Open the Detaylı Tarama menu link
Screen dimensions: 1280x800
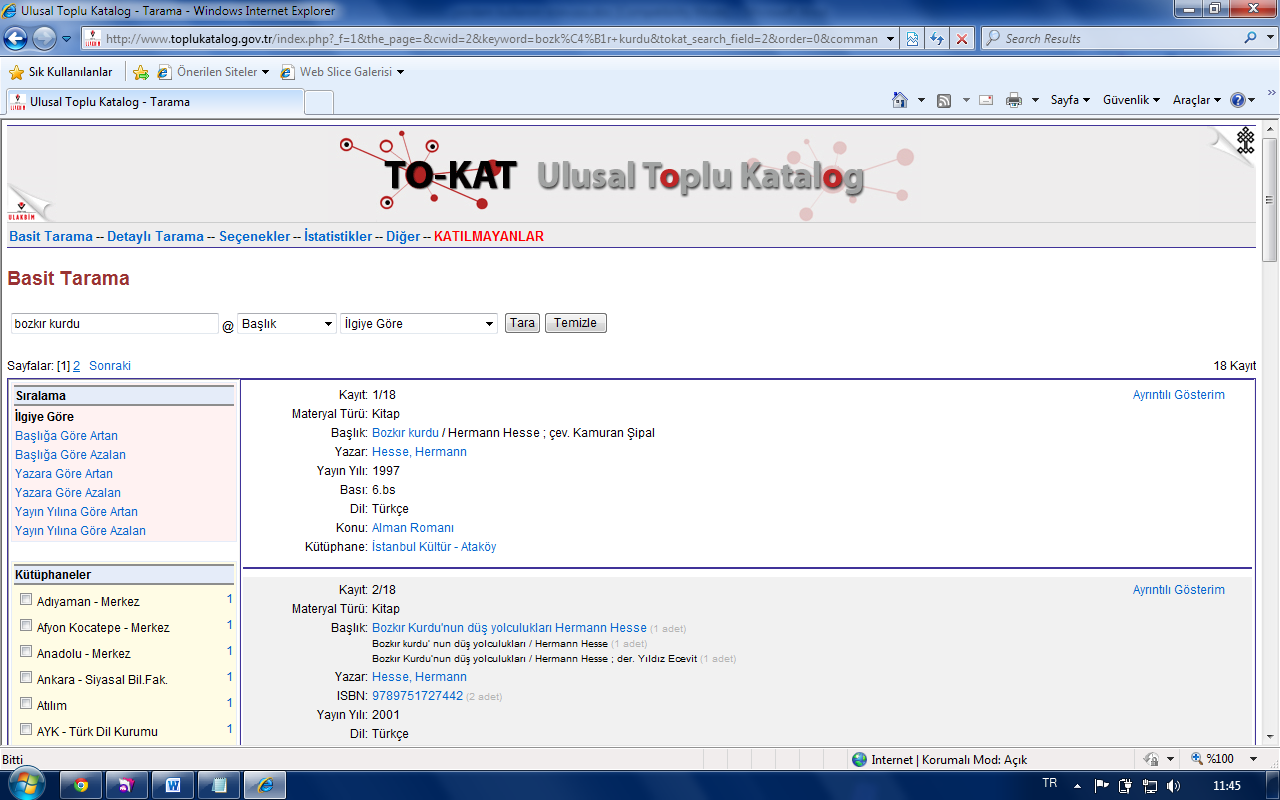(155, 237)
